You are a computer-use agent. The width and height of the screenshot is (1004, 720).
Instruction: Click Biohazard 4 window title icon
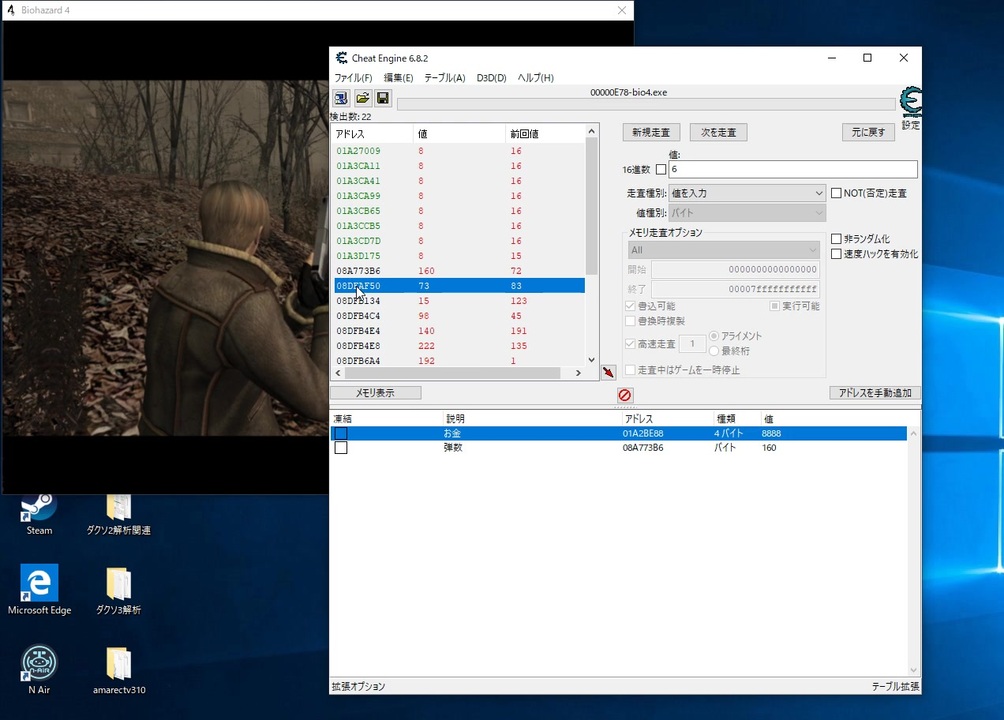(10, 10)
